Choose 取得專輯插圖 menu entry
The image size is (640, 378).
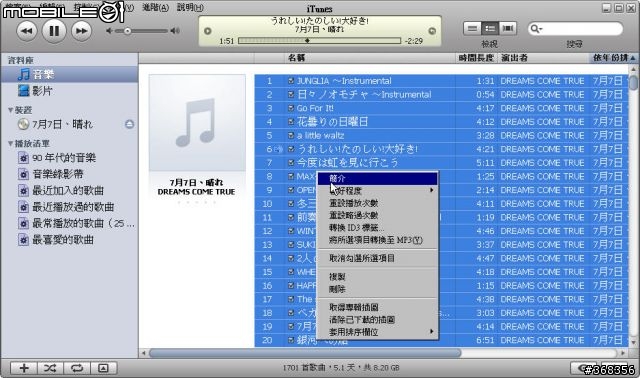click(378, 307)
